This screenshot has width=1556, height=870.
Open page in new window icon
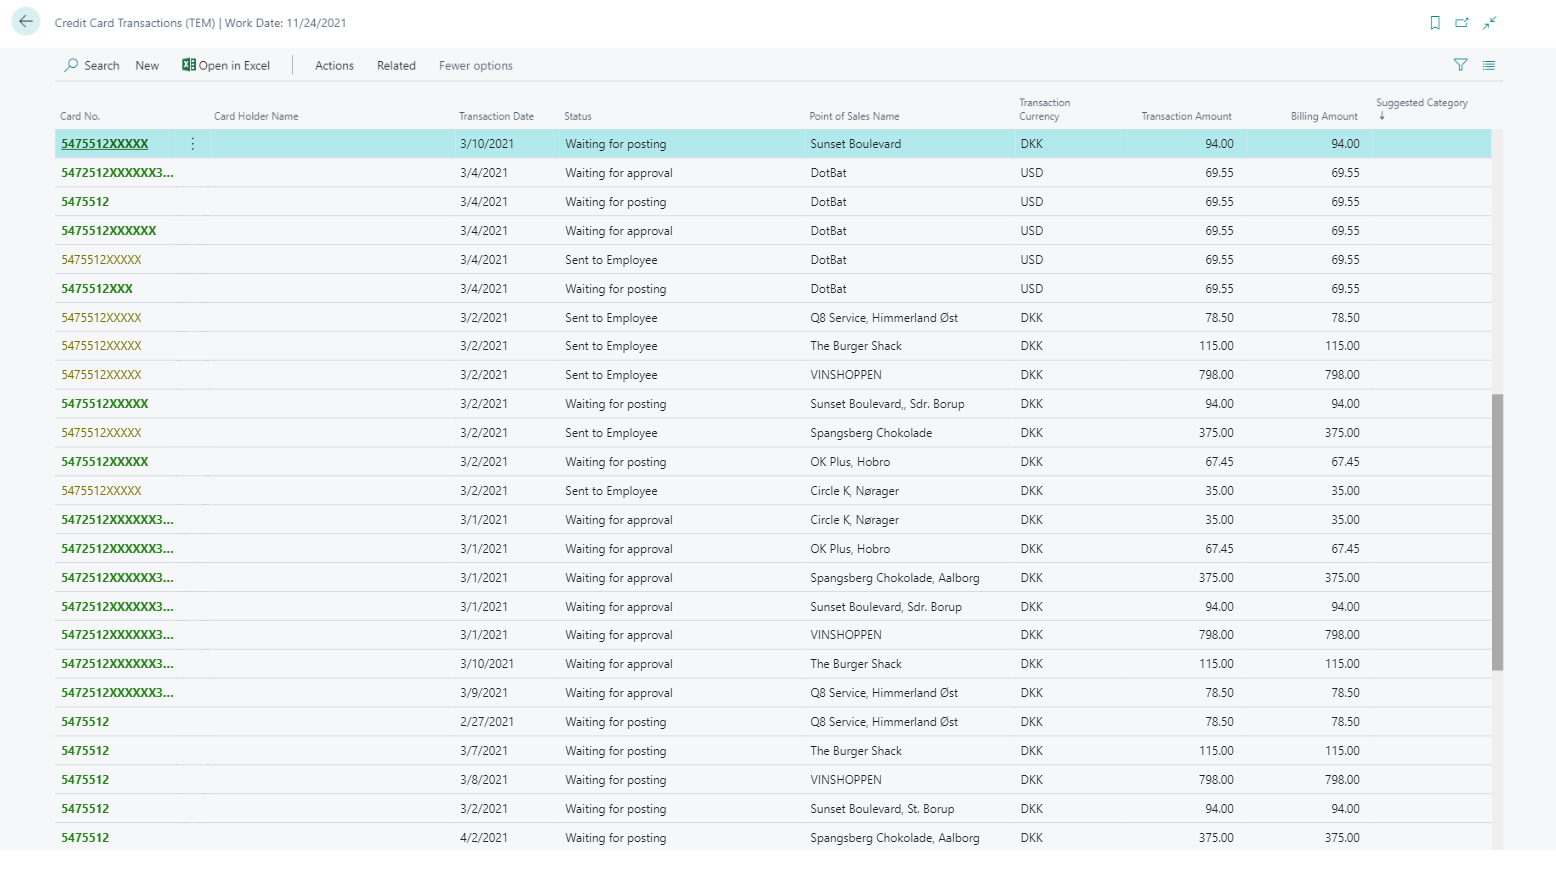(x=1462, y=23)
